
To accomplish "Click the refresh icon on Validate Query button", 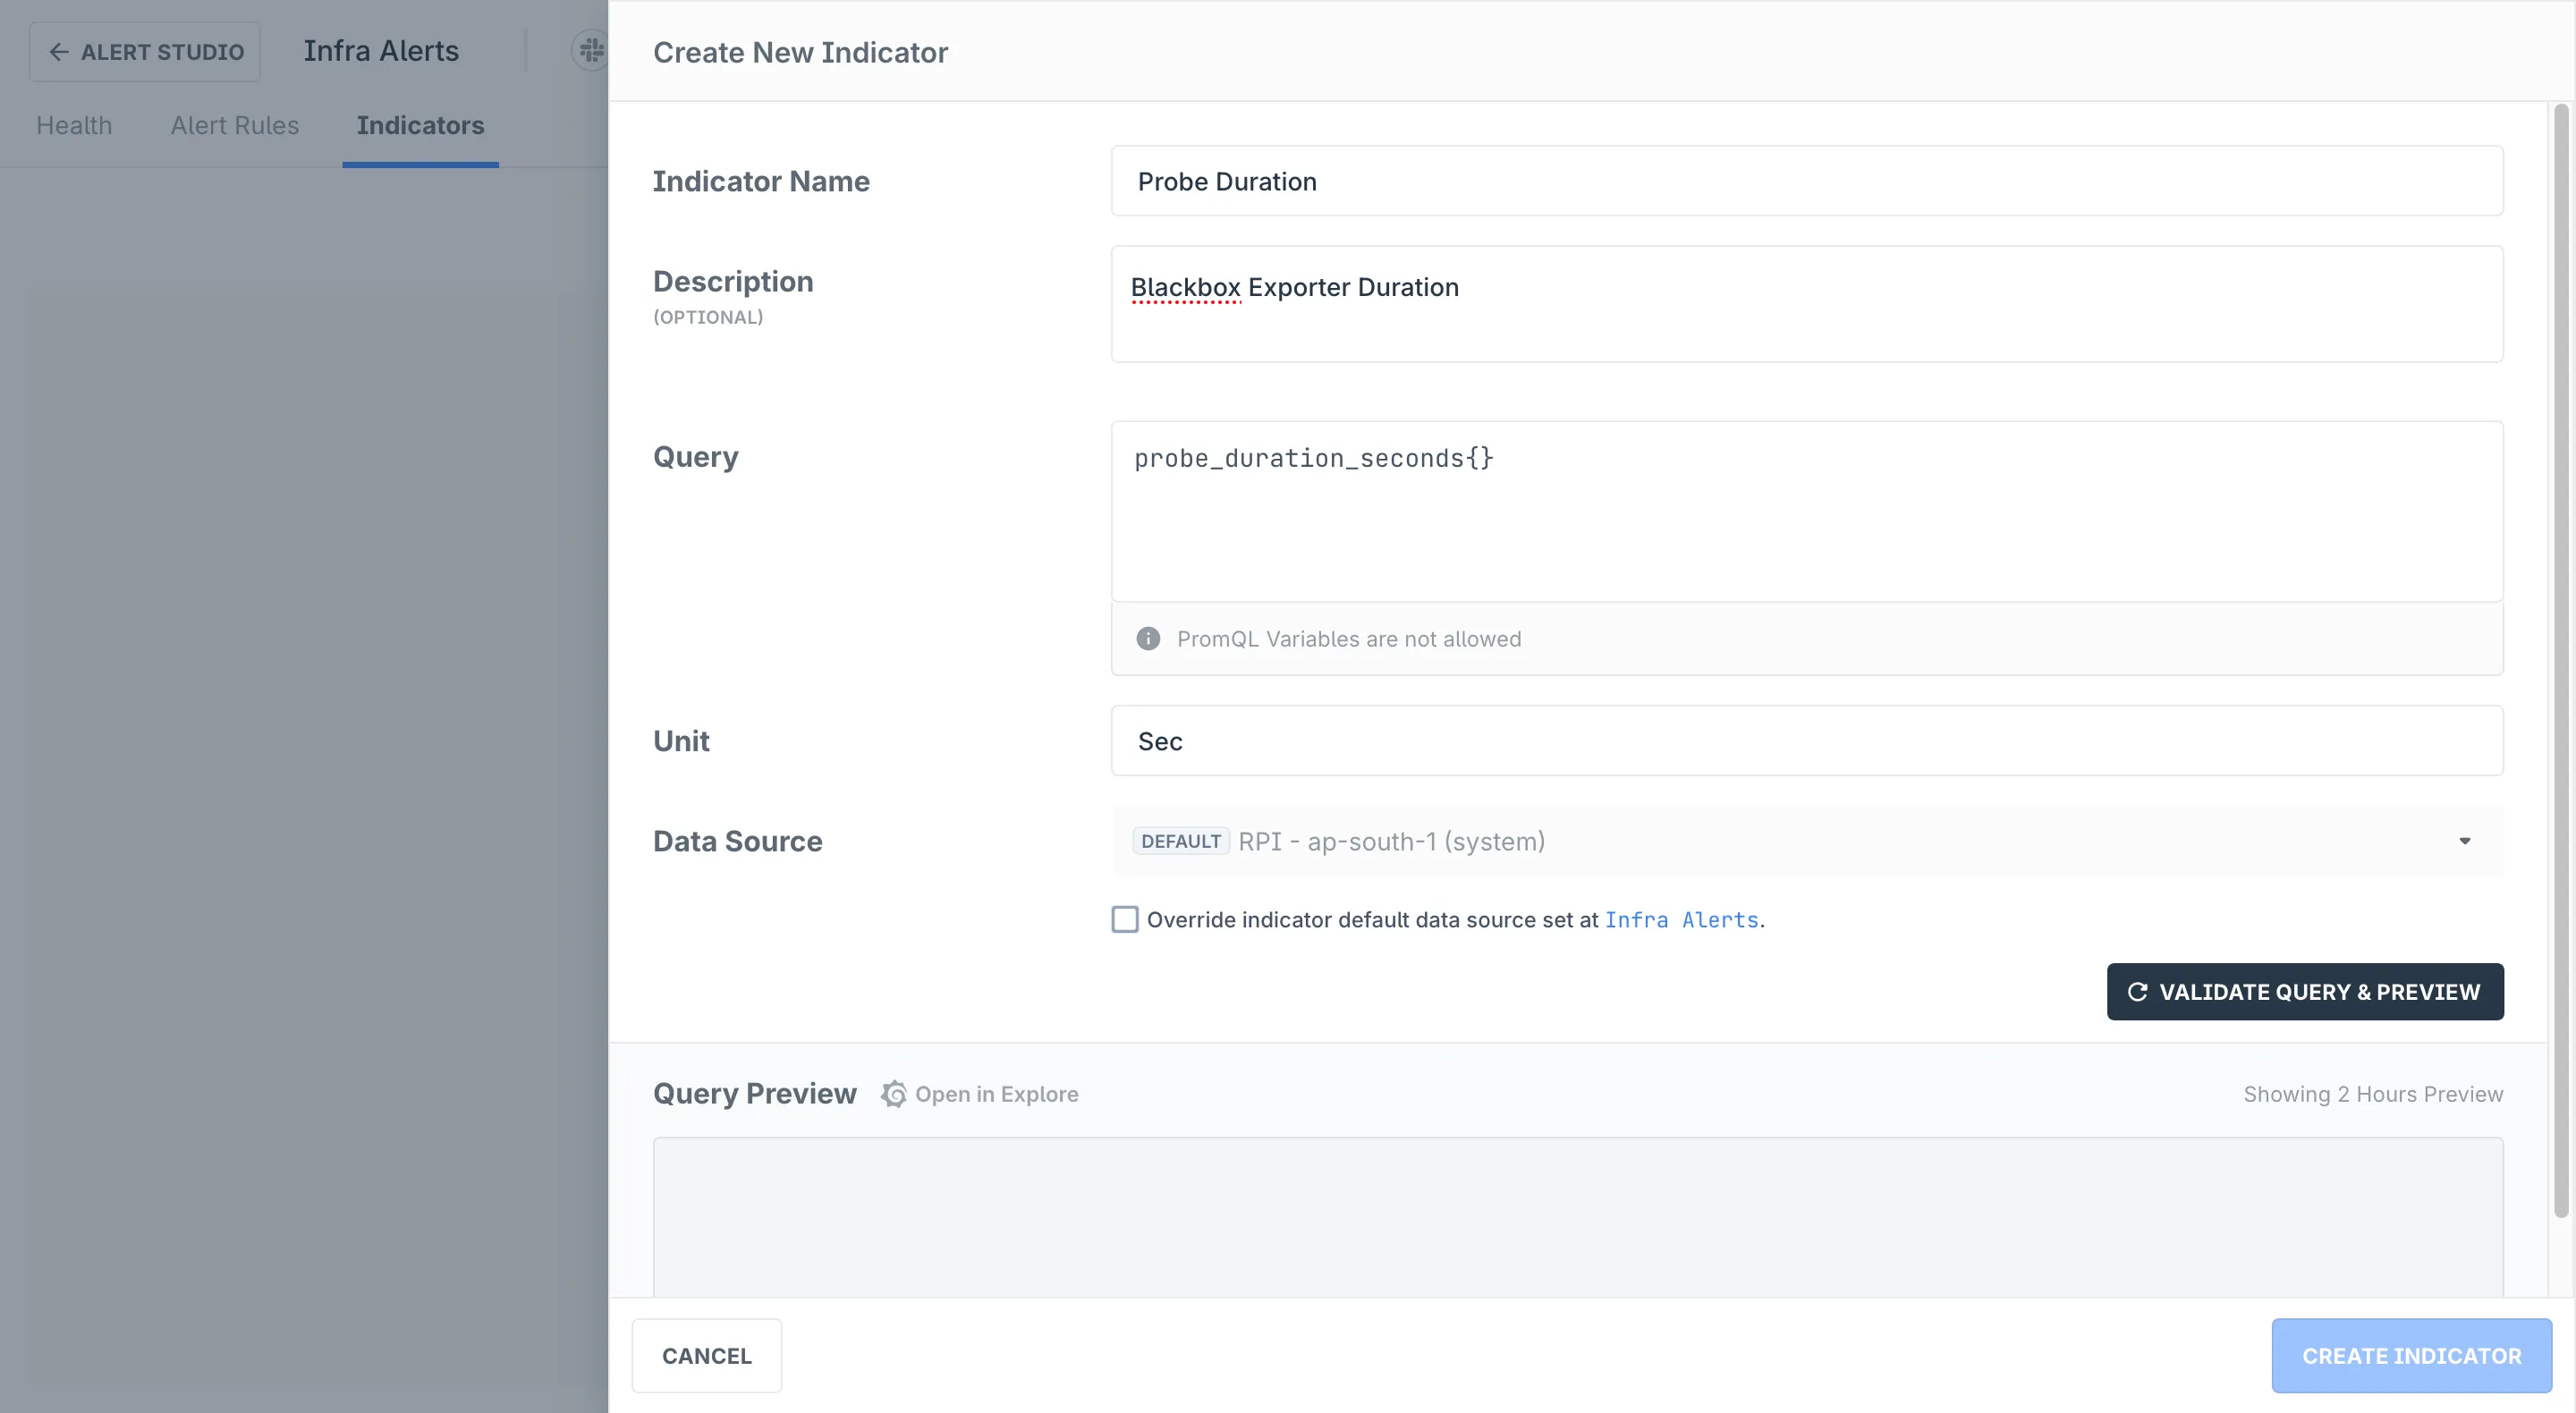I will pos(2137,992).
